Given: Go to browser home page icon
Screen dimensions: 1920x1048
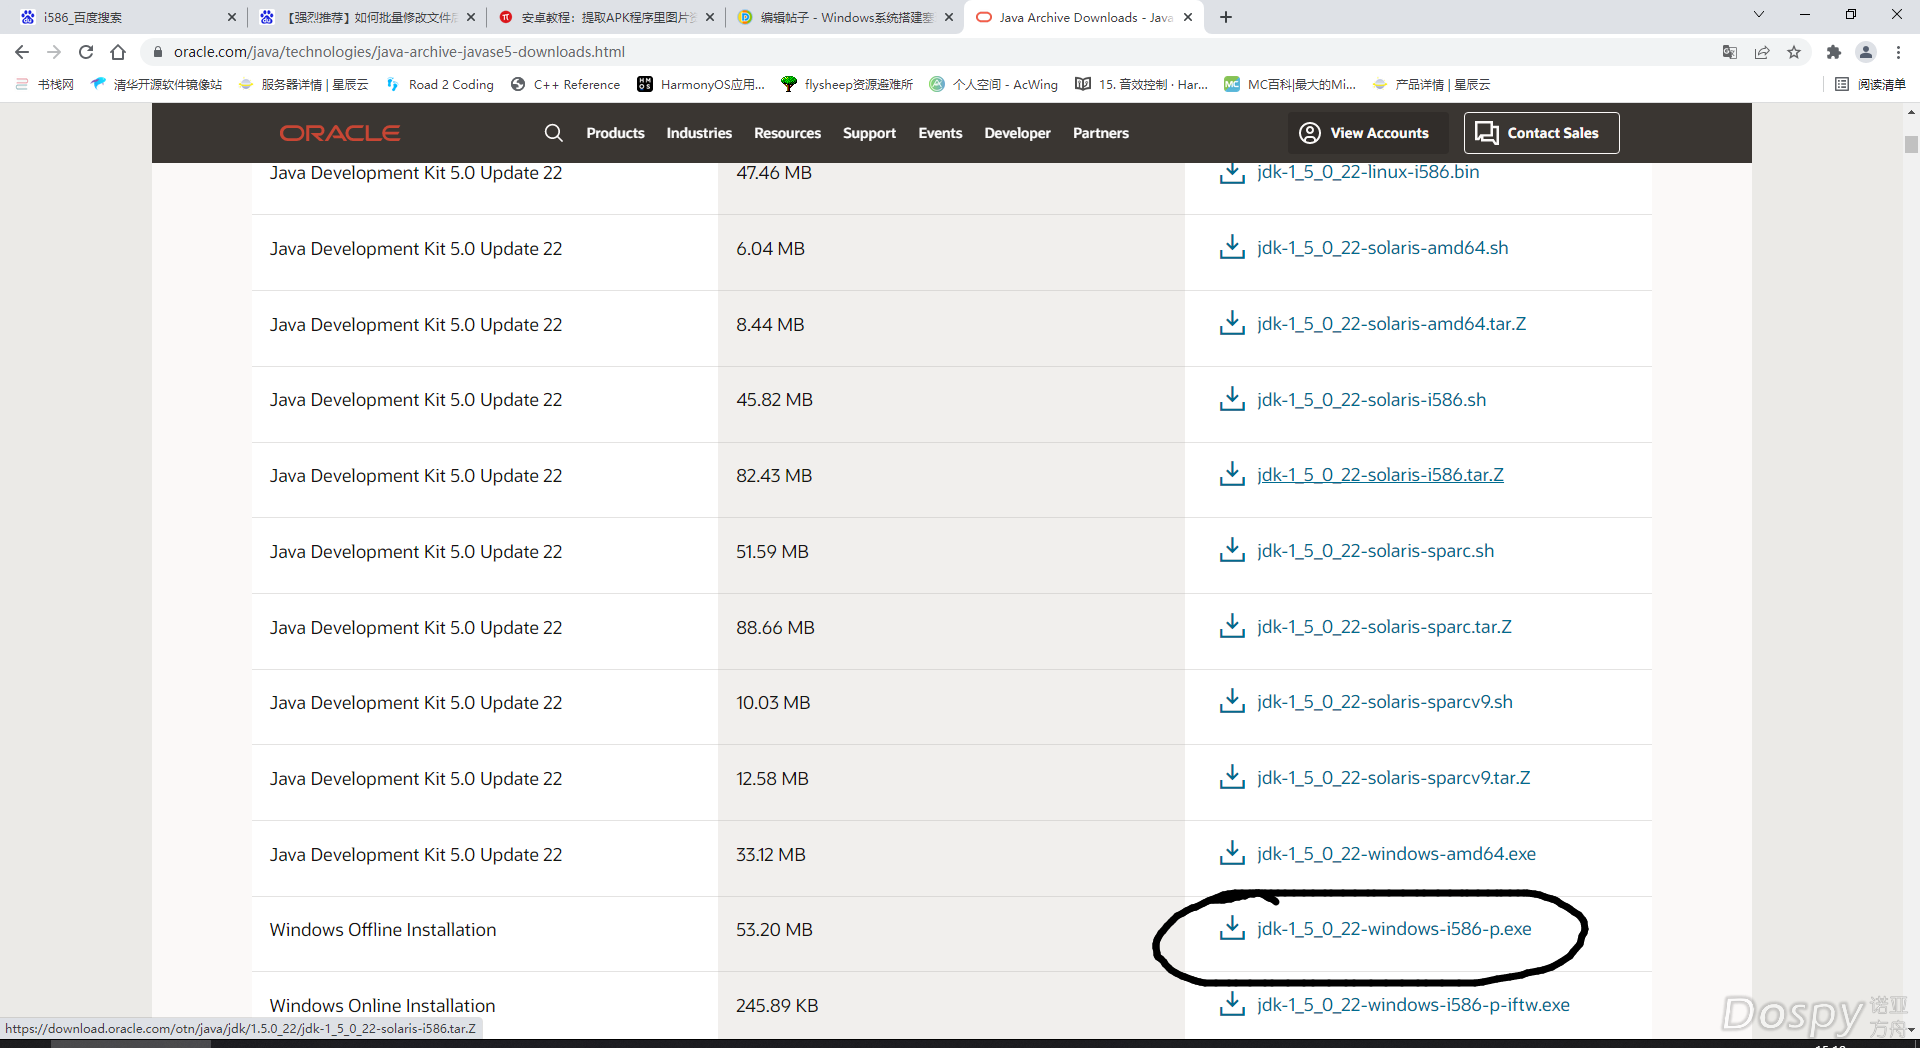Looking at the screenshot, I should click(118, 52).
